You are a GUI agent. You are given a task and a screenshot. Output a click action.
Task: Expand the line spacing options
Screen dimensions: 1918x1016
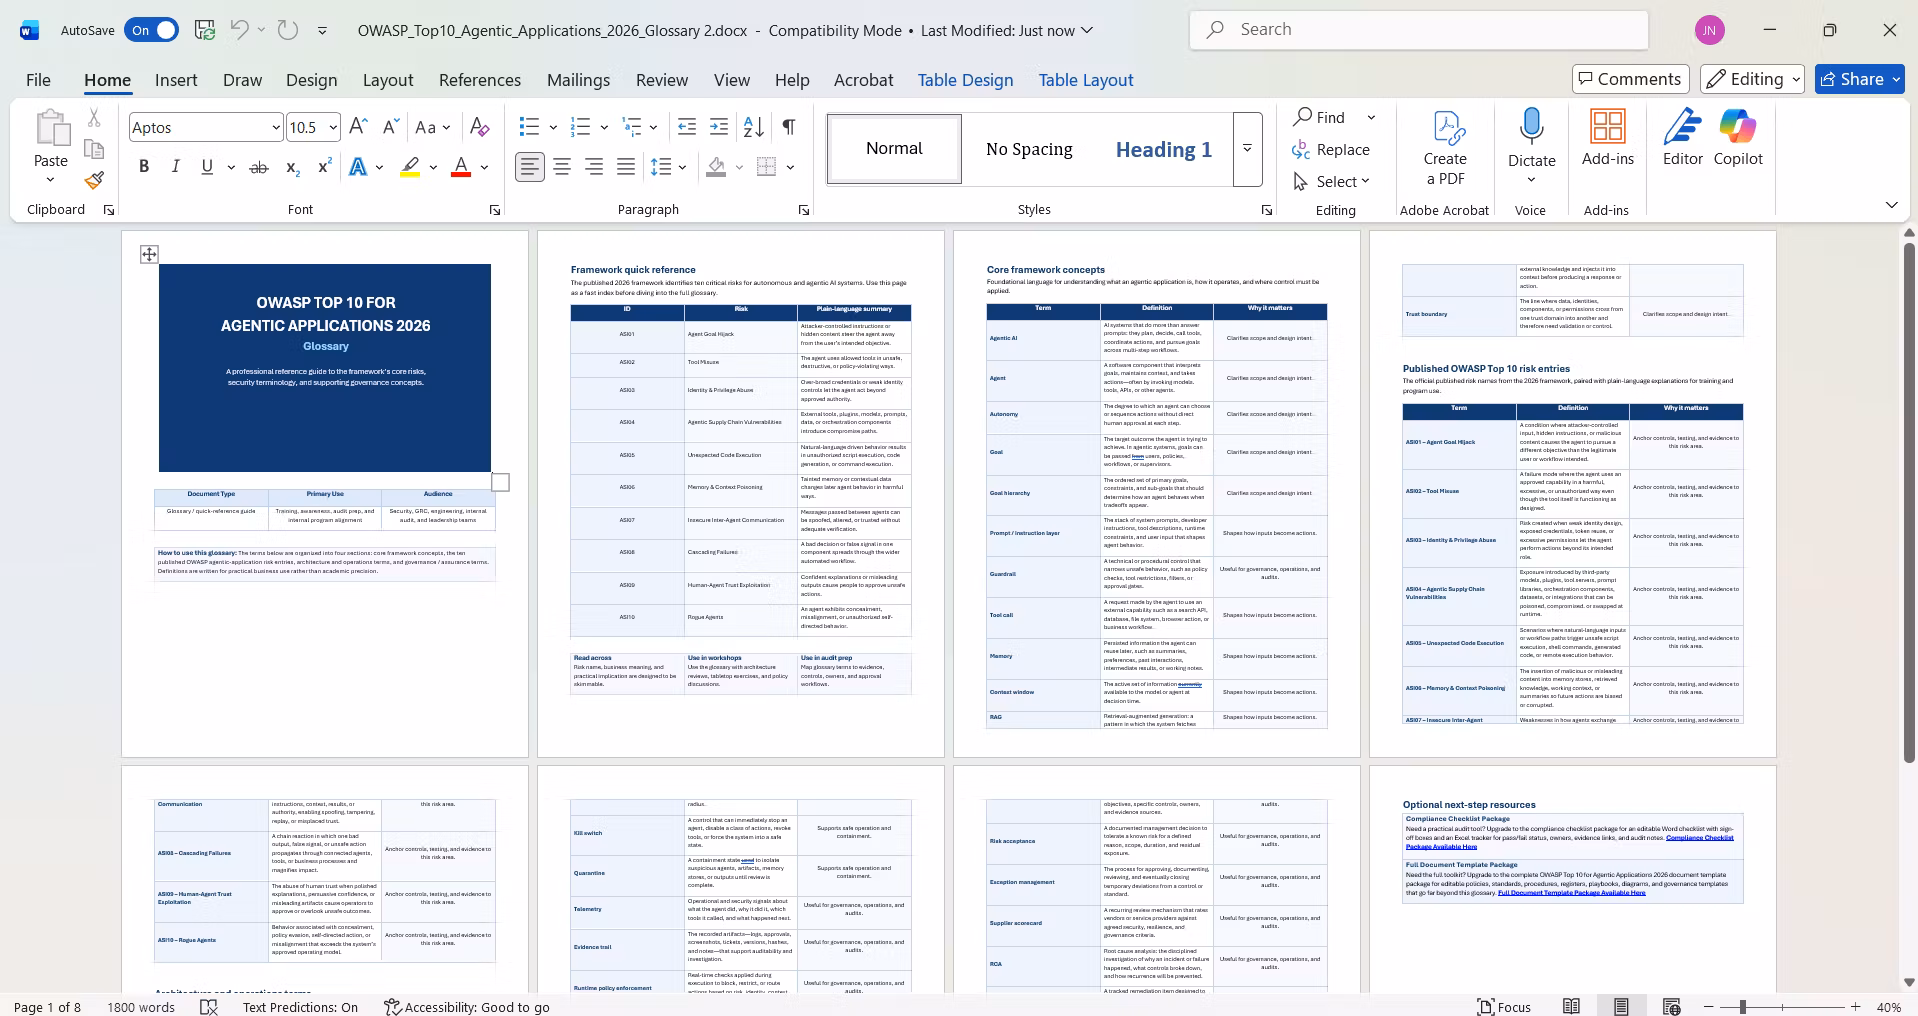pyautogui.click(x=682, y=167)
